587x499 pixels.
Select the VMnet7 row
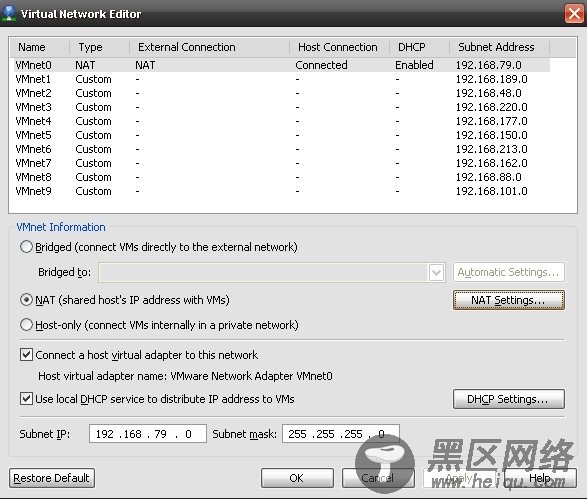tap(282, 163)
